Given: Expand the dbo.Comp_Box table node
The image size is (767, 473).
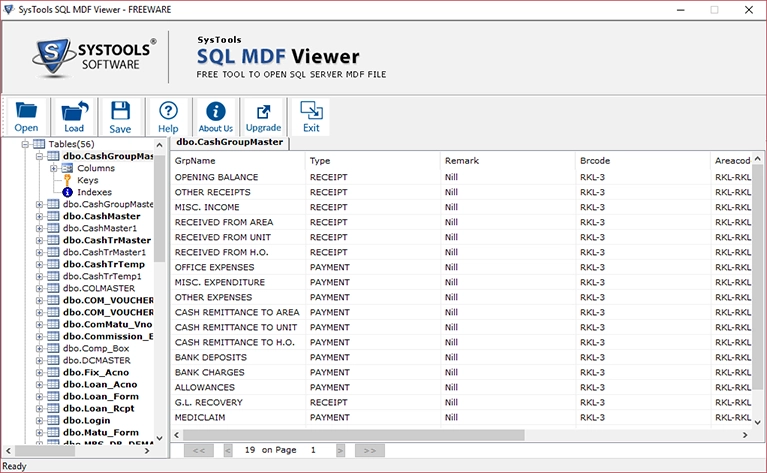Looking at the screenshot, I should point(39,348).
